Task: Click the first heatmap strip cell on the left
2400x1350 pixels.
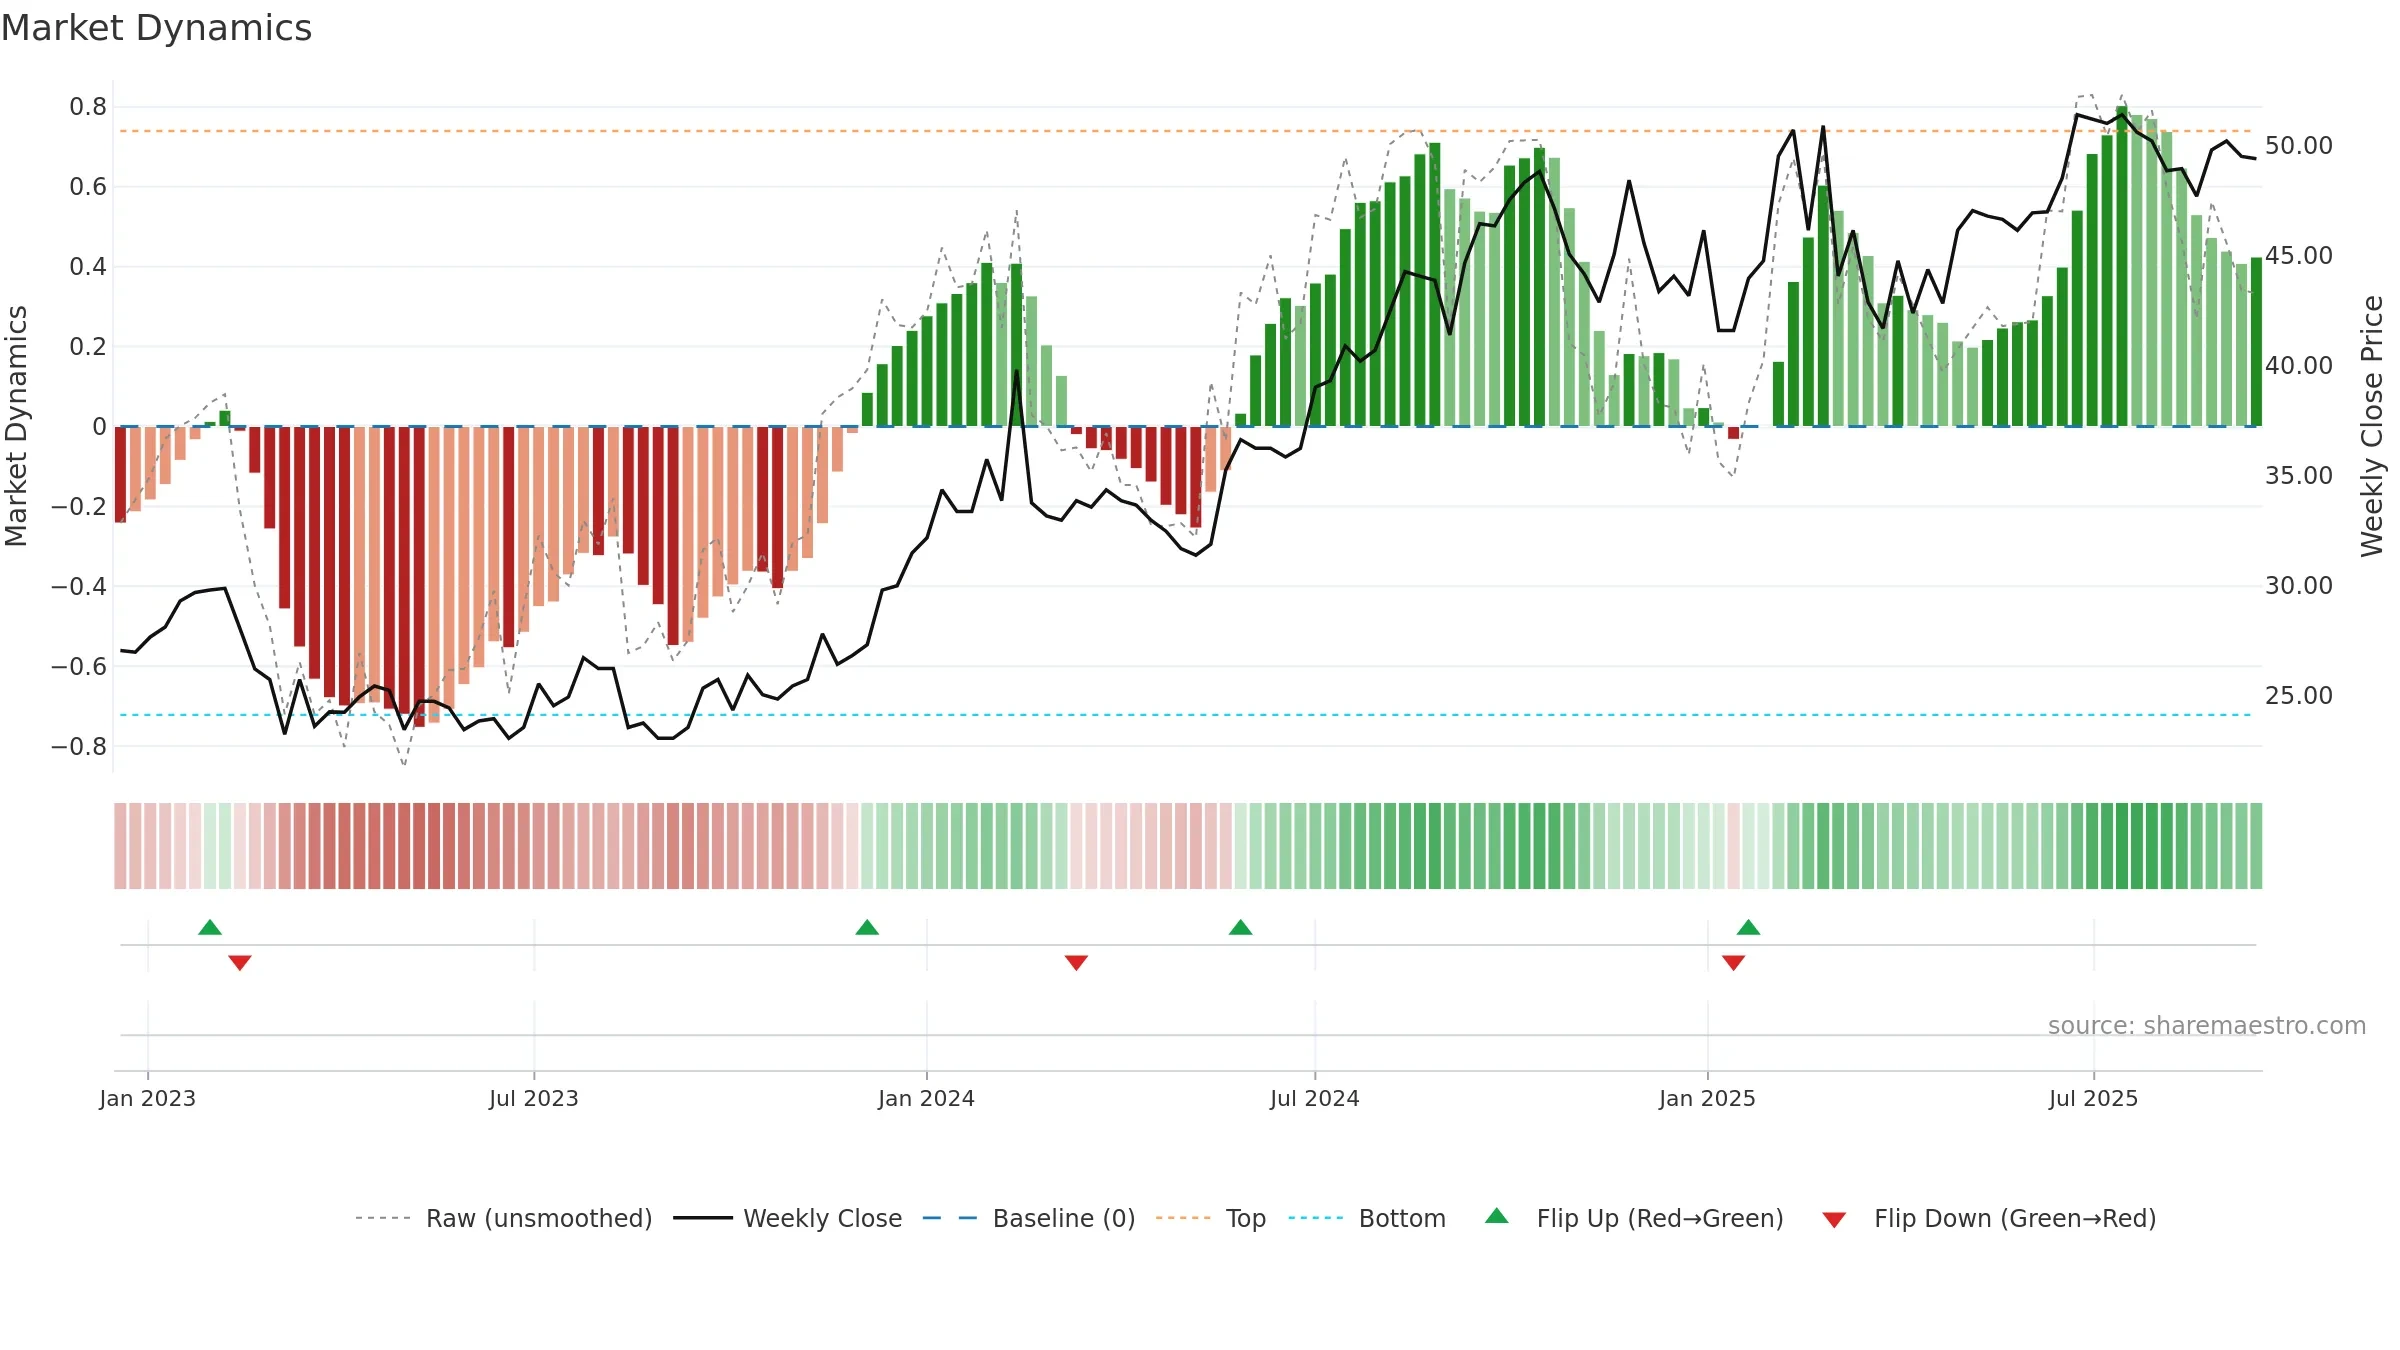Action: [120, 846]
